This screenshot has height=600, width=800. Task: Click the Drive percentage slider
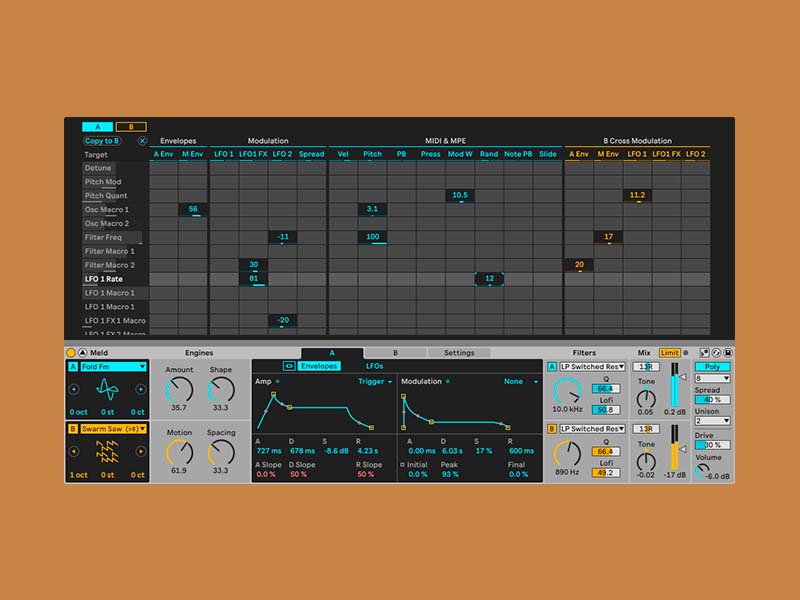(712, 444)
